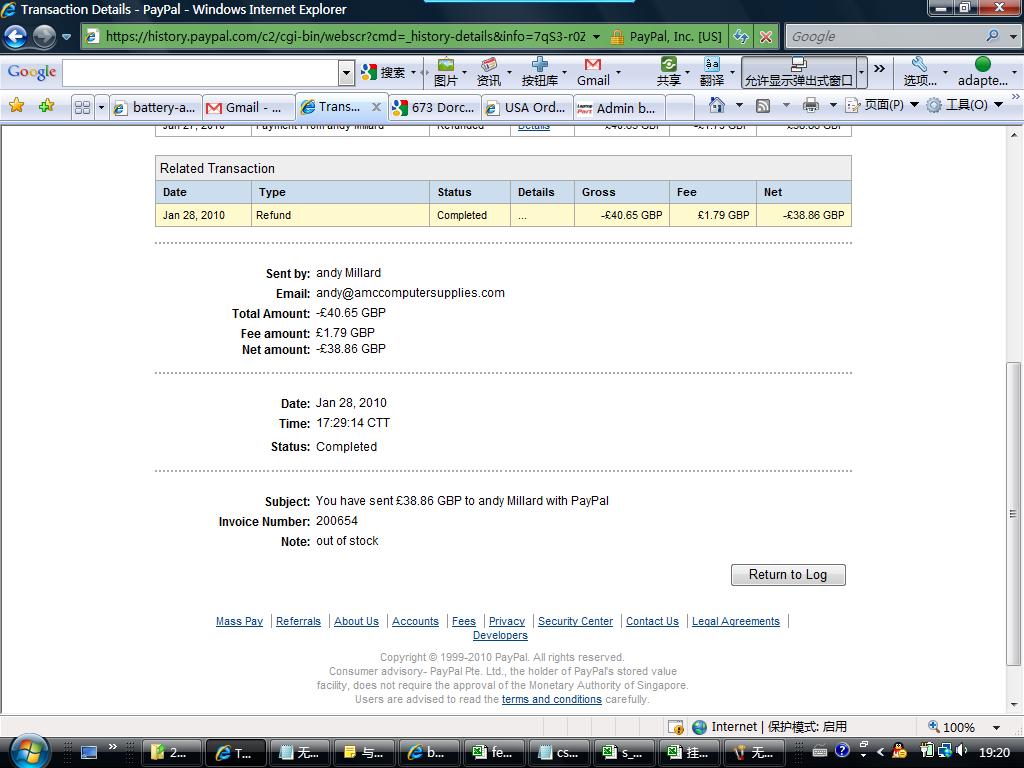Click the 资讯 news toolbar icon

point(488,72)
